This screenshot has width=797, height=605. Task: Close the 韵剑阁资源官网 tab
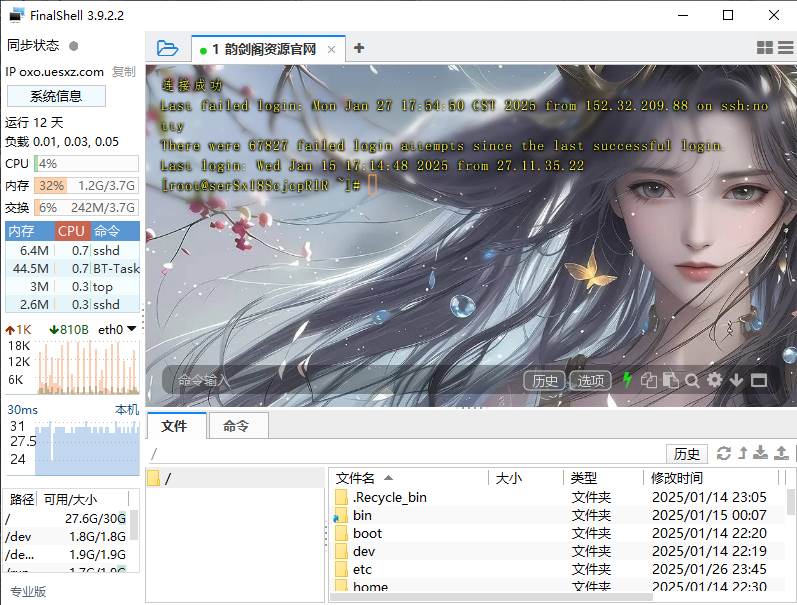click(x=331, y=49)
